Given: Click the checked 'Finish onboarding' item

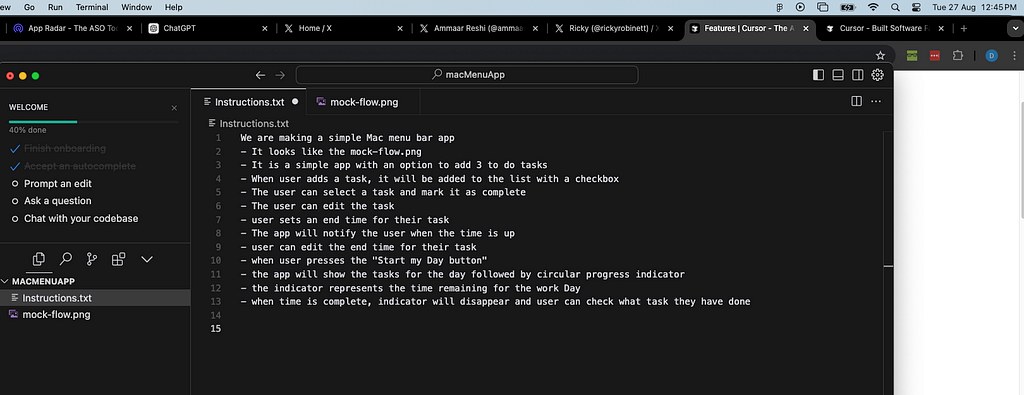Looking at the screenshot, I should tap(57, 148).
